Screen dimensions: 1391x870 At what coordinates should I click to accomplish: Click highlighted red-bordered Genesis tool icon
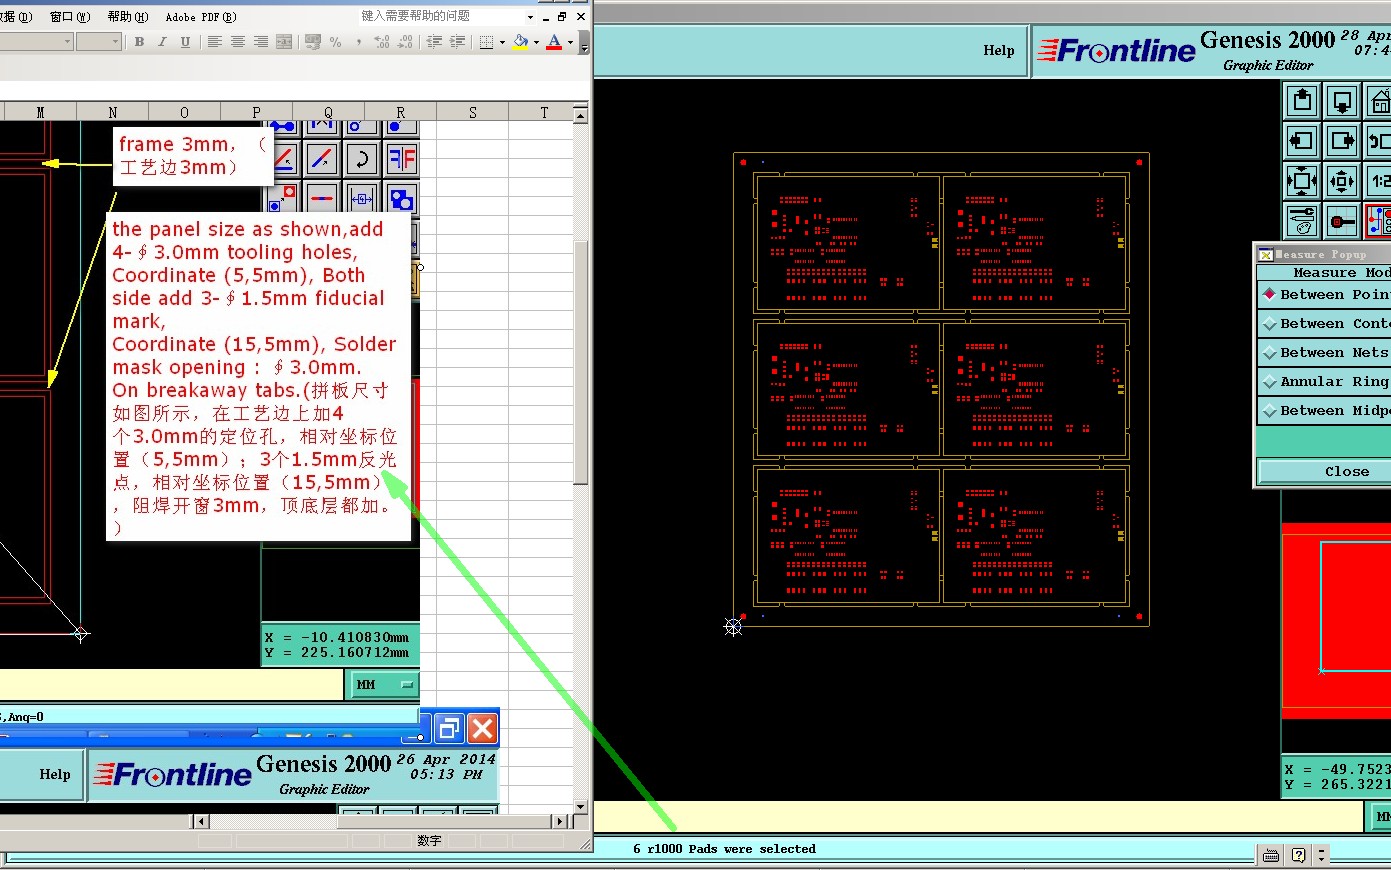(x=1378, y=221)
